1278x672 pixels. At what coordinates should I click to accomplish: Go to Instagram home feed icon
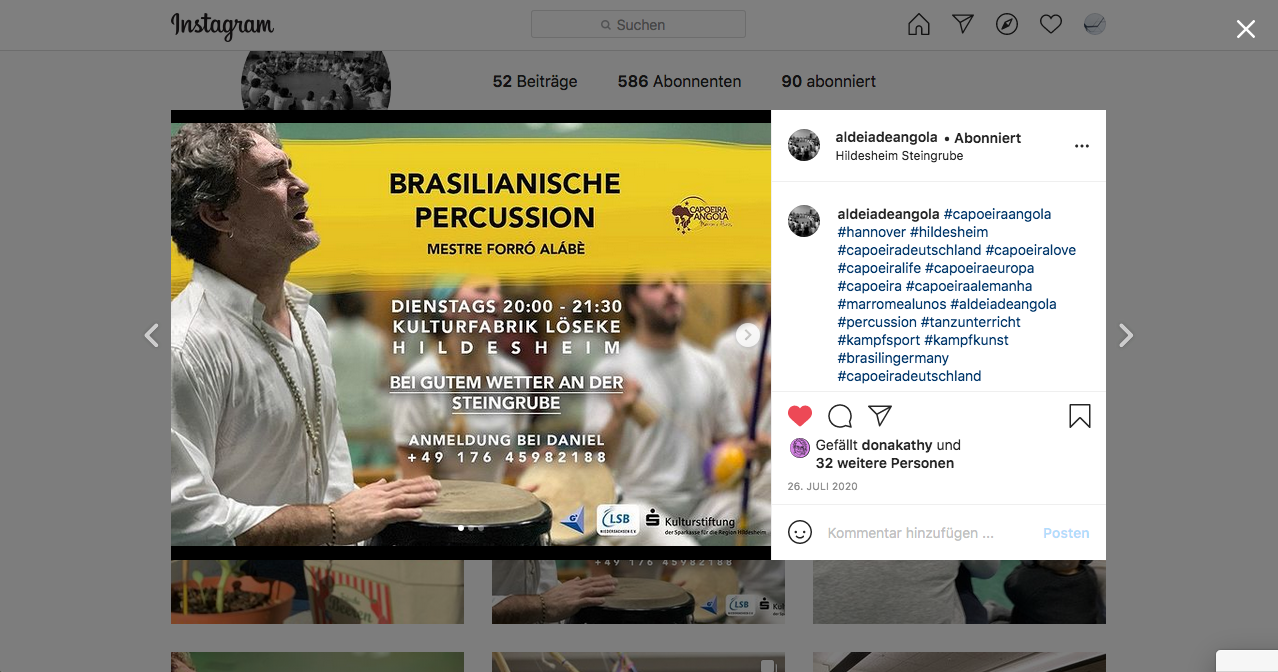pyautogui.click(x=918, y=25)
